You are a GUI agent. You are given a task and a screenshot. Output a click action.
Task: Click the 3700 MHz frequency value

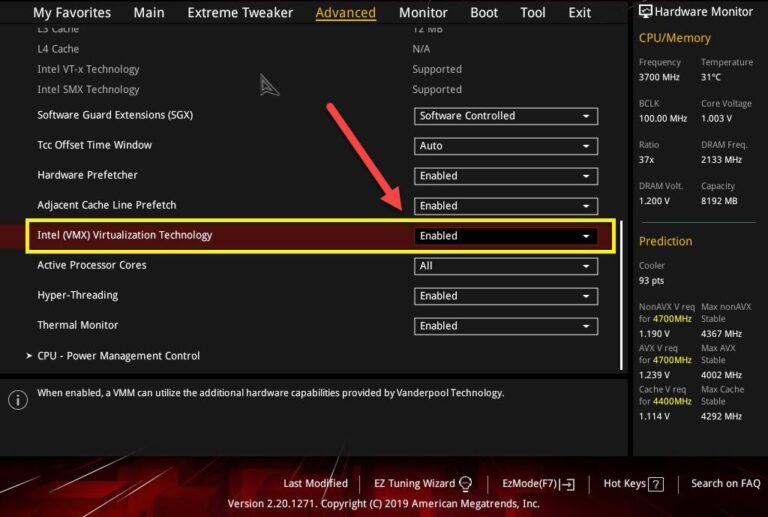pos(659,77)
